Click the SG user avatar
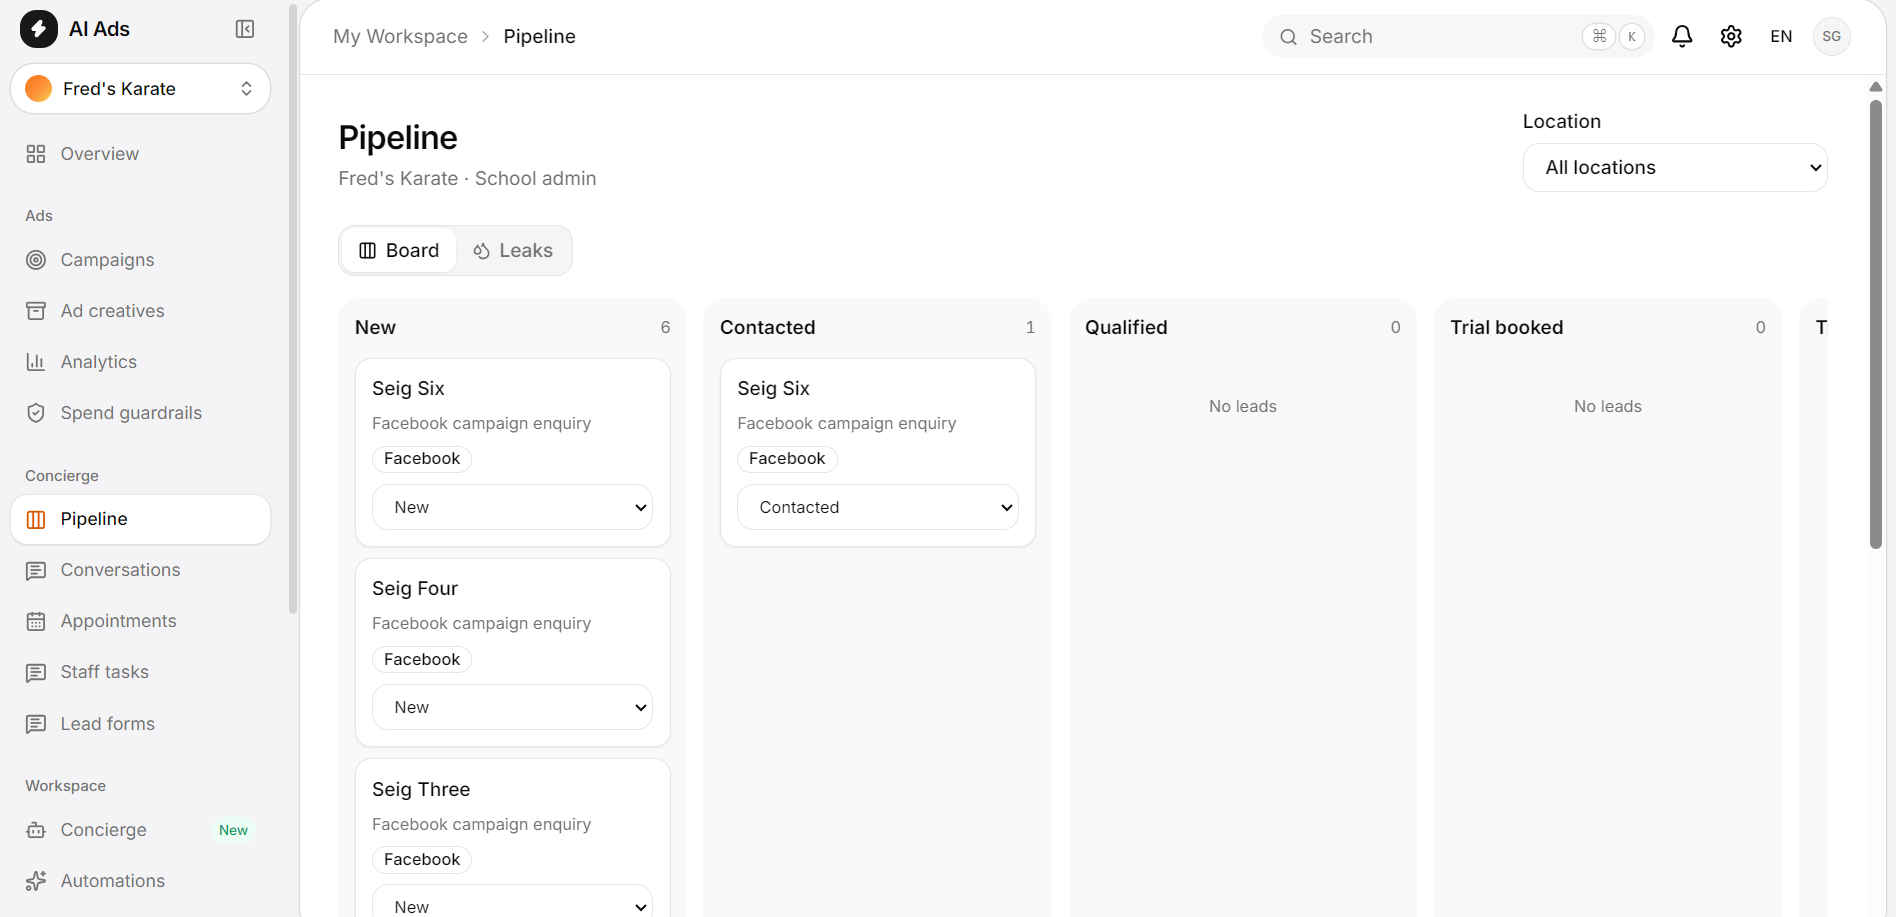Image resolution: width=1896 pixels, height=917 pixels. tap(1831, 37)
